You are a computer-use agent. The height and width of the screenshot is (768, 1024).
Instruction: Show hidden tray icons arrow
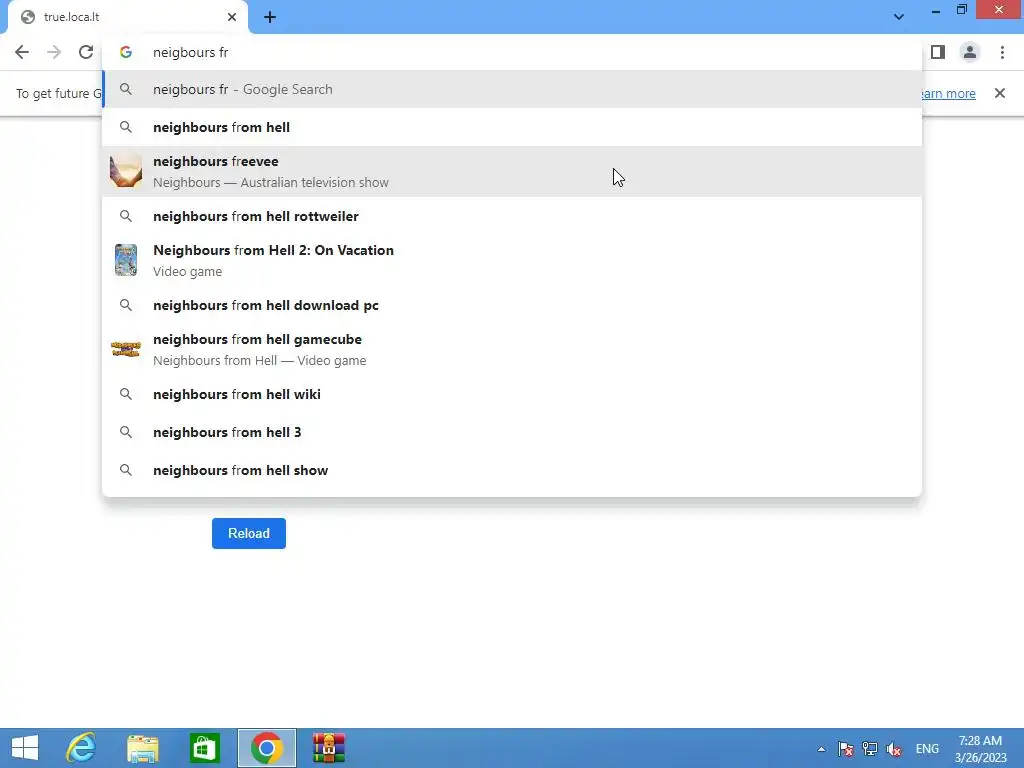click(821, 749)
